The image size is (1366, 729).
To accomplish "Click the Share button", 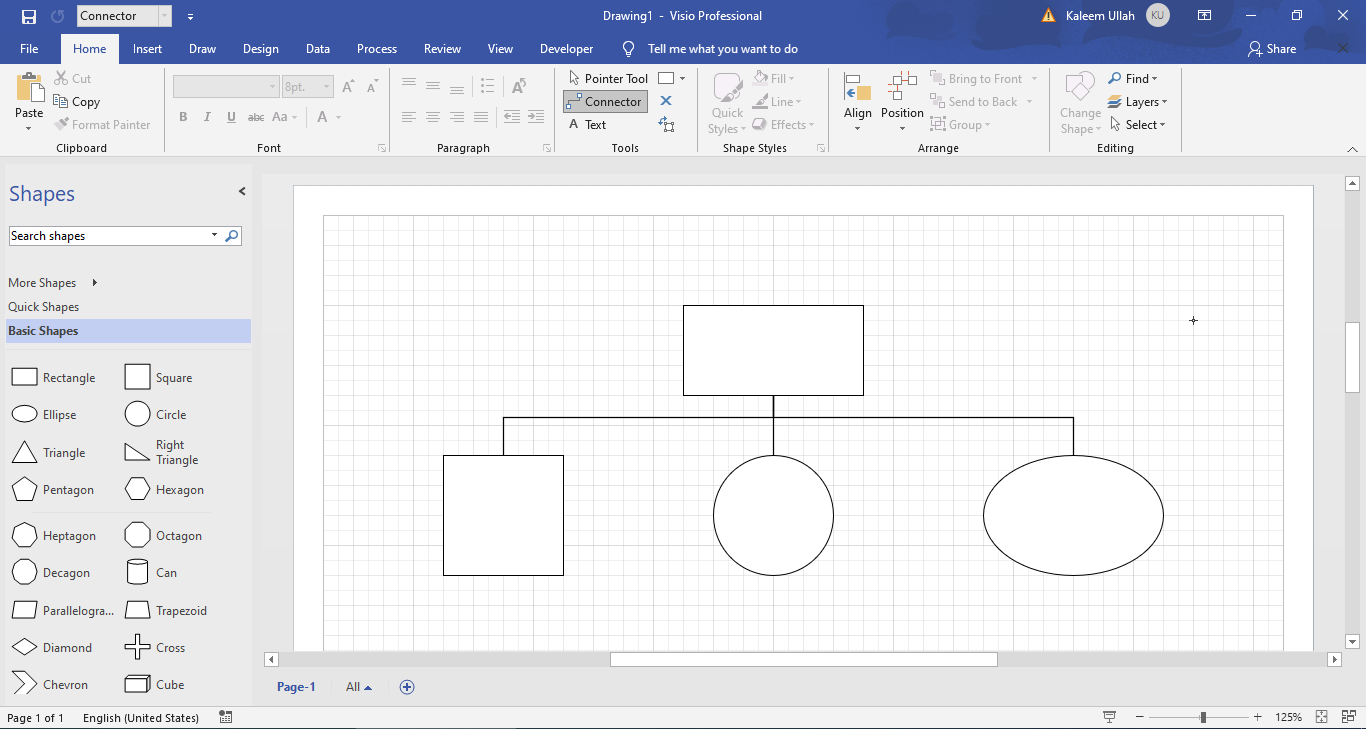I will coord(1271,48).
